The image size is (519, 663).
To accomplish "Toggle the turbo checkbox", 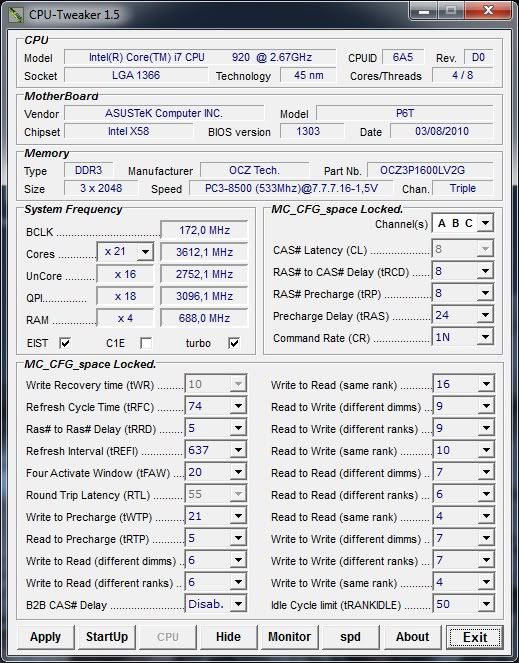I will click(234, 343).
